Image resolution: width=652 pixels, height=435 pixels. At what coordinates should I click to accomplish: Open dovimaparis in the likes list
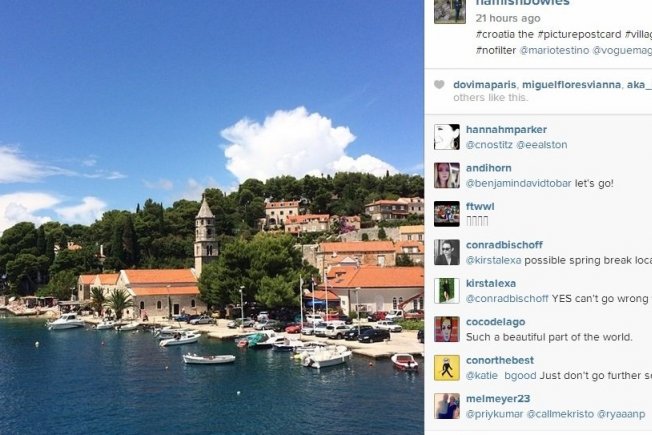484,84
